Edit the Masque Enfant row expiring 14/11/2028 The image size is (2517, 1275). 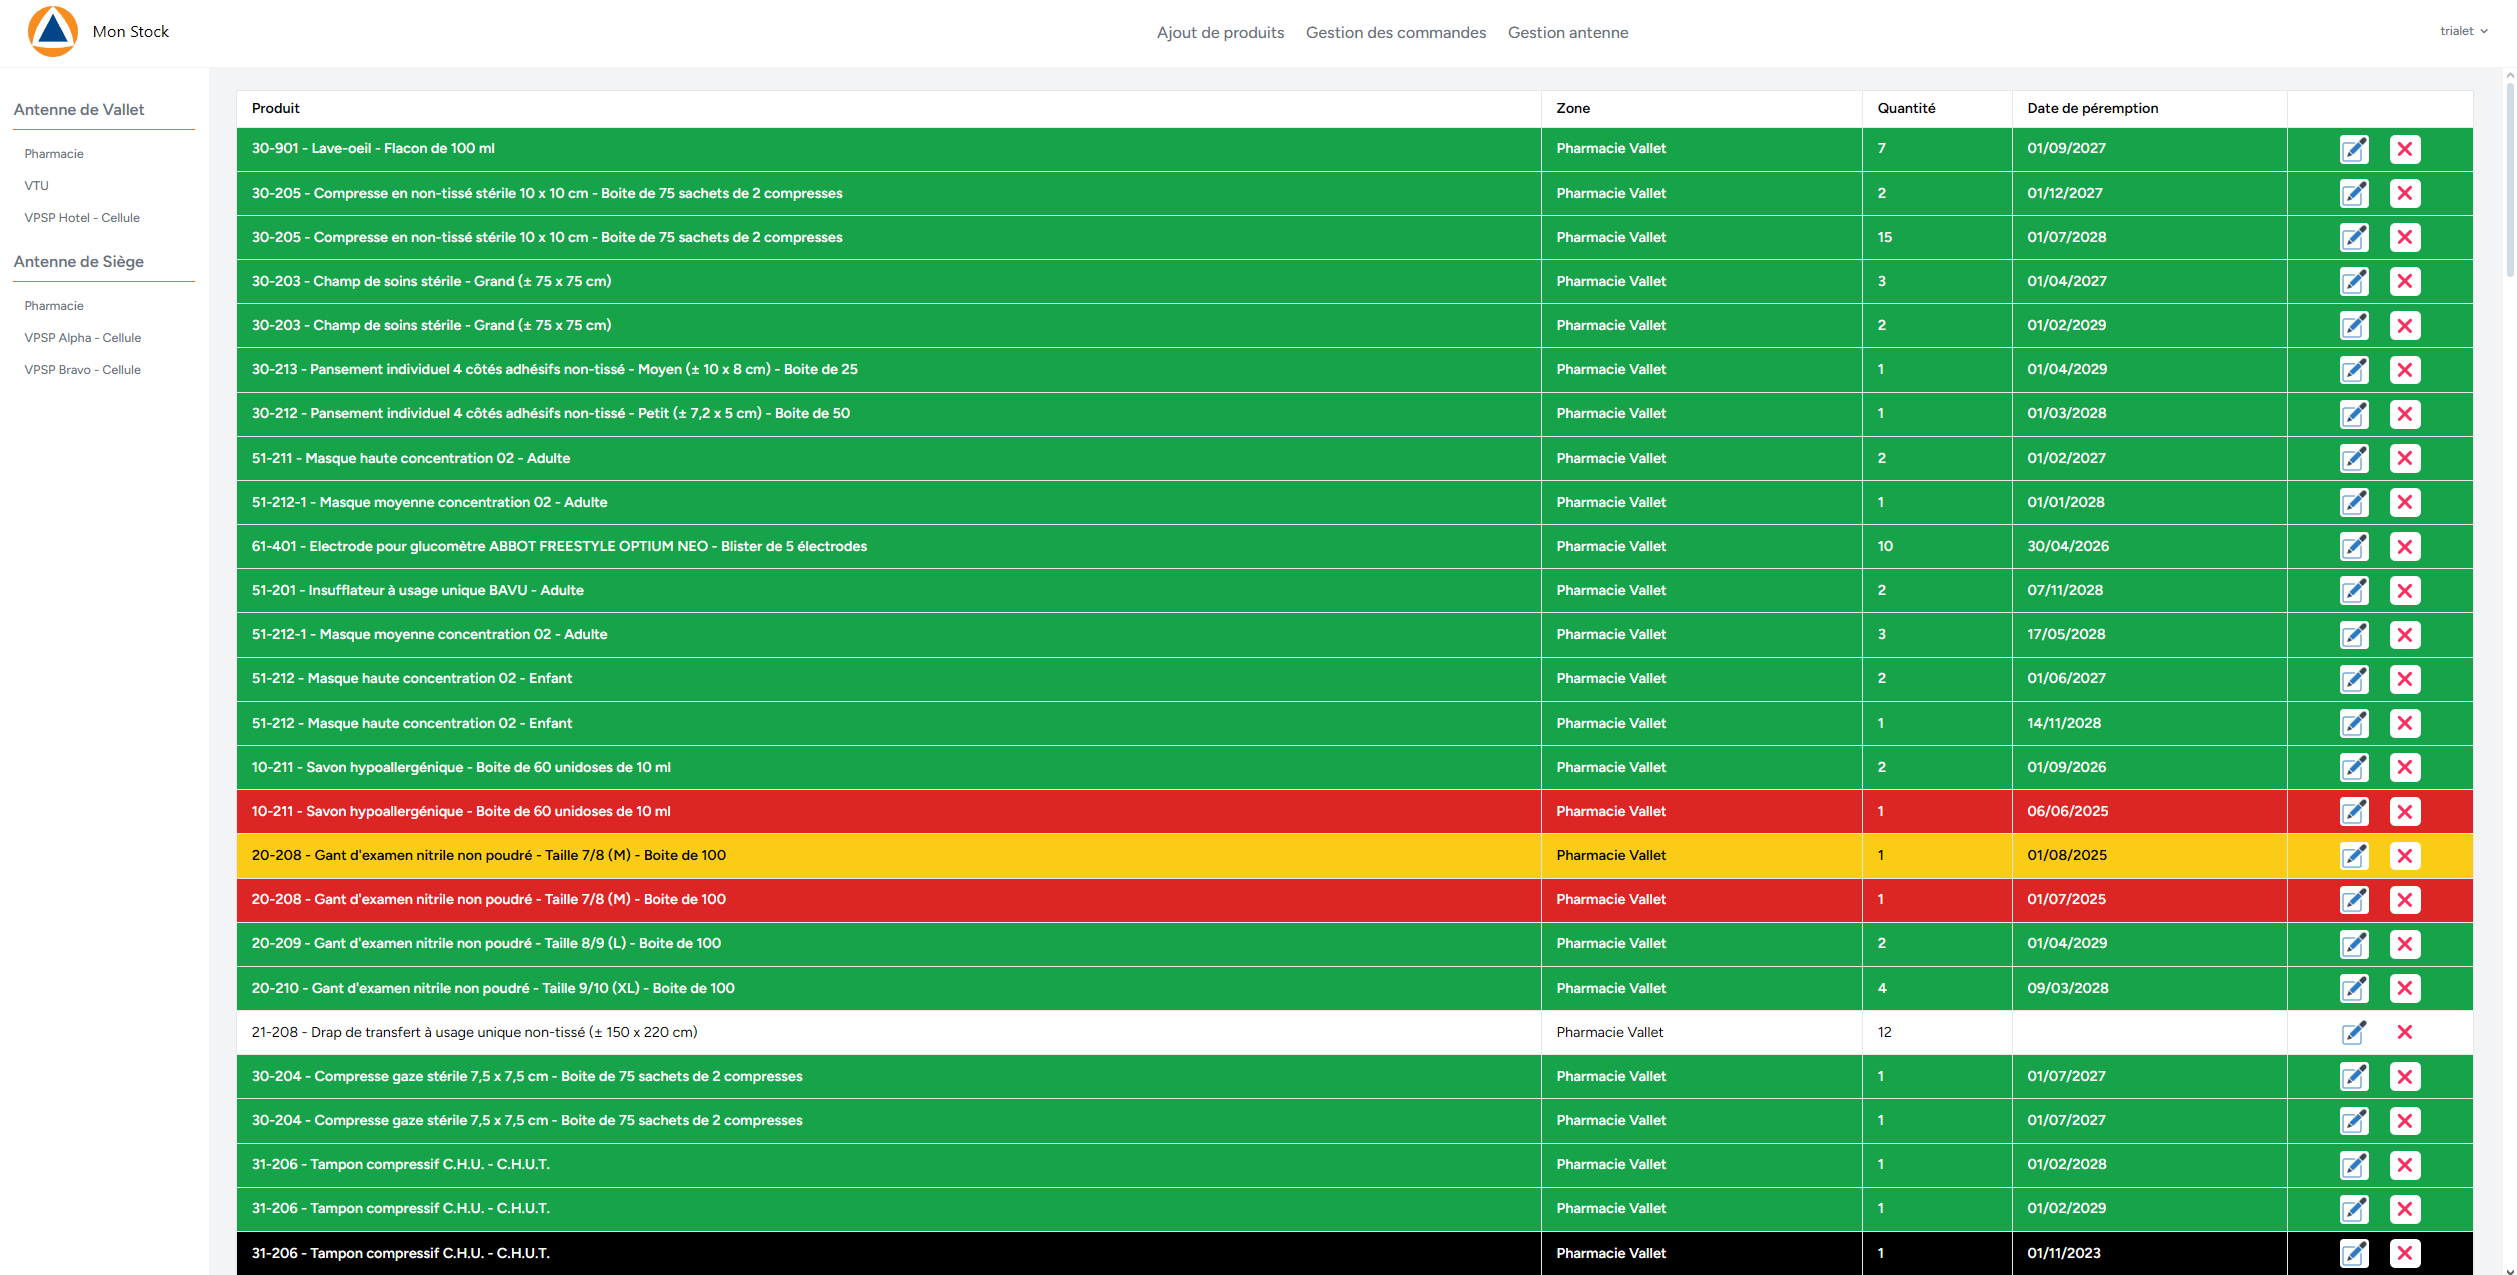[2354, 723]
